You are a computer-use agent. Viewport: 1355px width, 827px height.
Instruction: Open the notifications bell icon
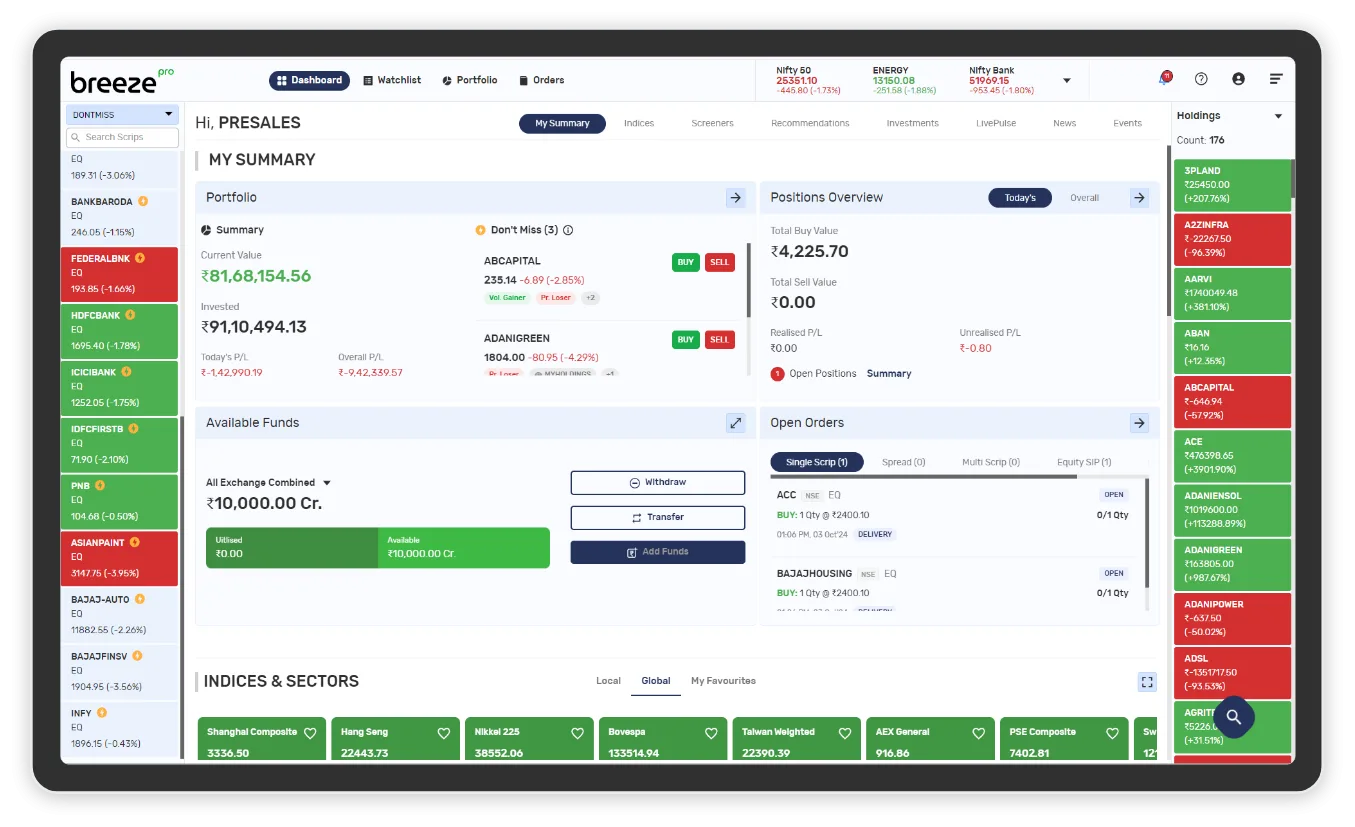1165,79
